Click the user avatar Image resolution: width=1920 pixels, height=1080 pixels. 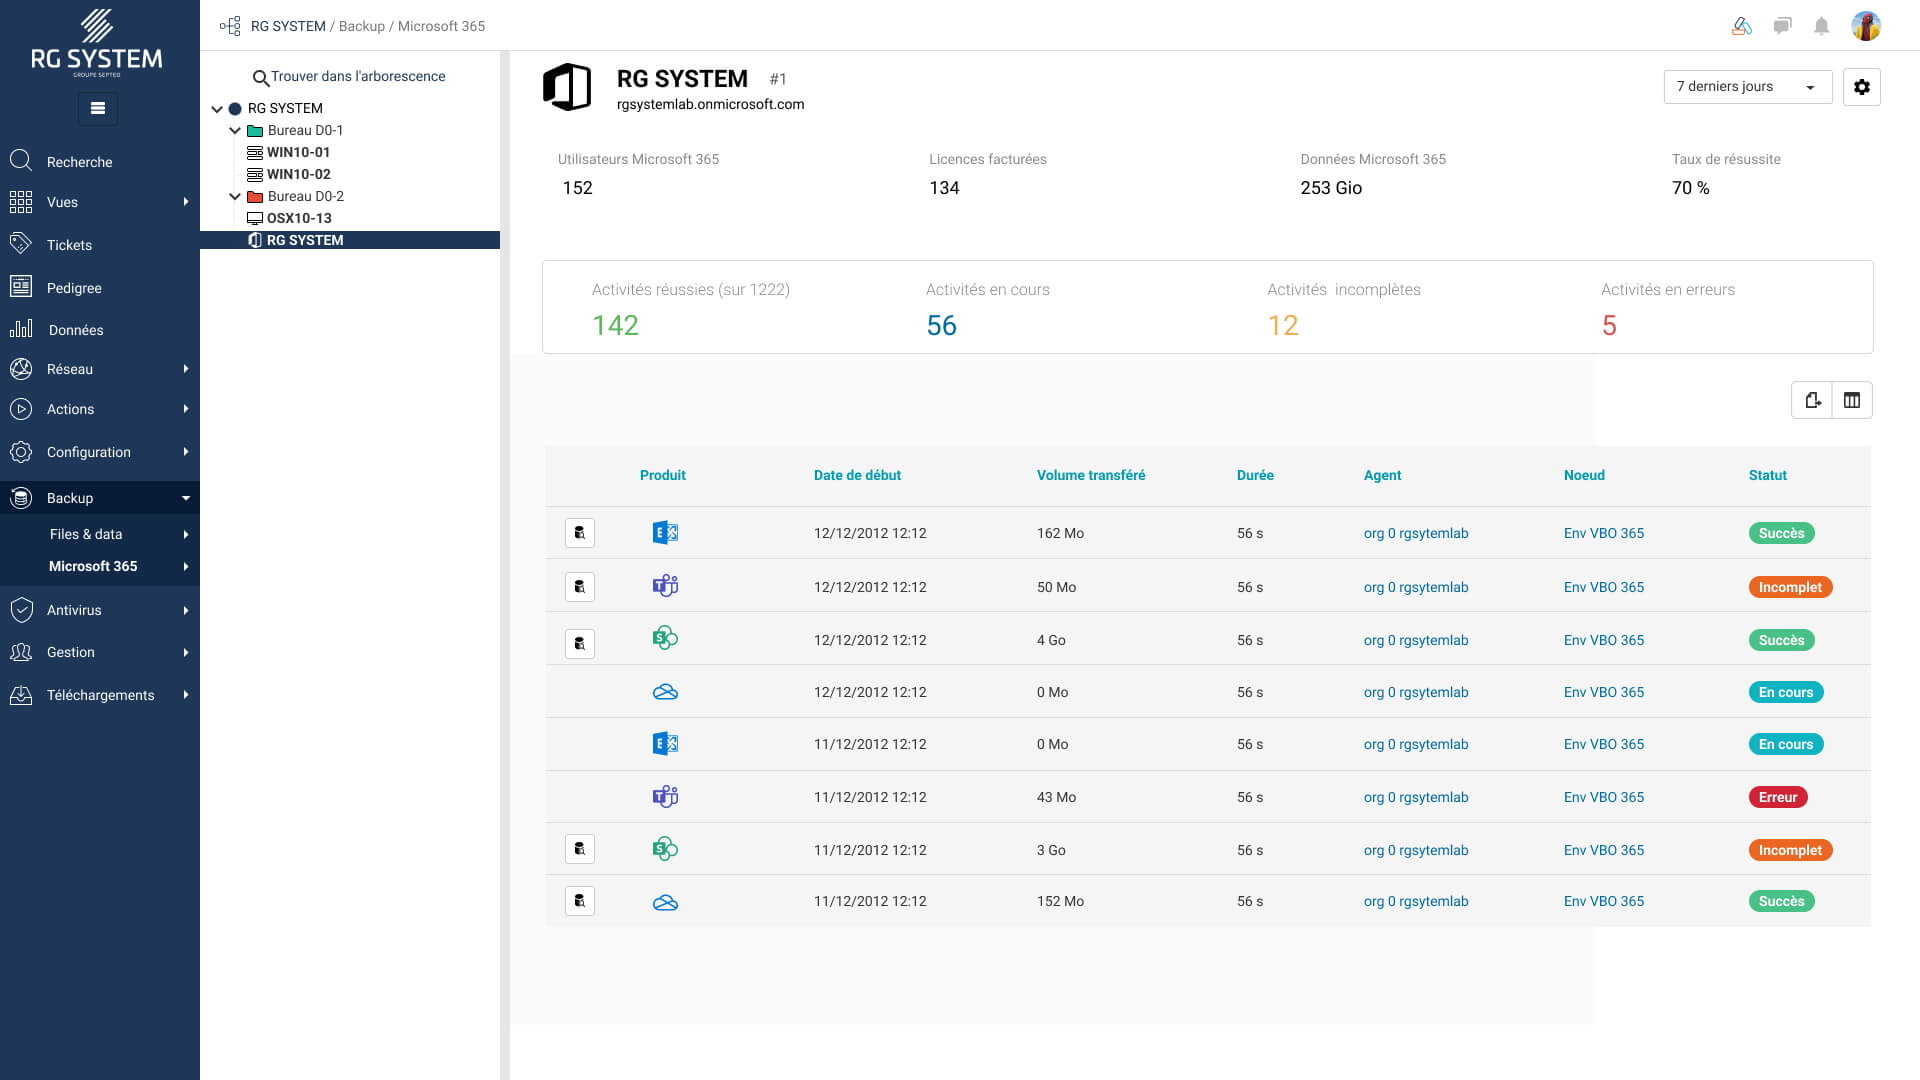[1866, 26]
